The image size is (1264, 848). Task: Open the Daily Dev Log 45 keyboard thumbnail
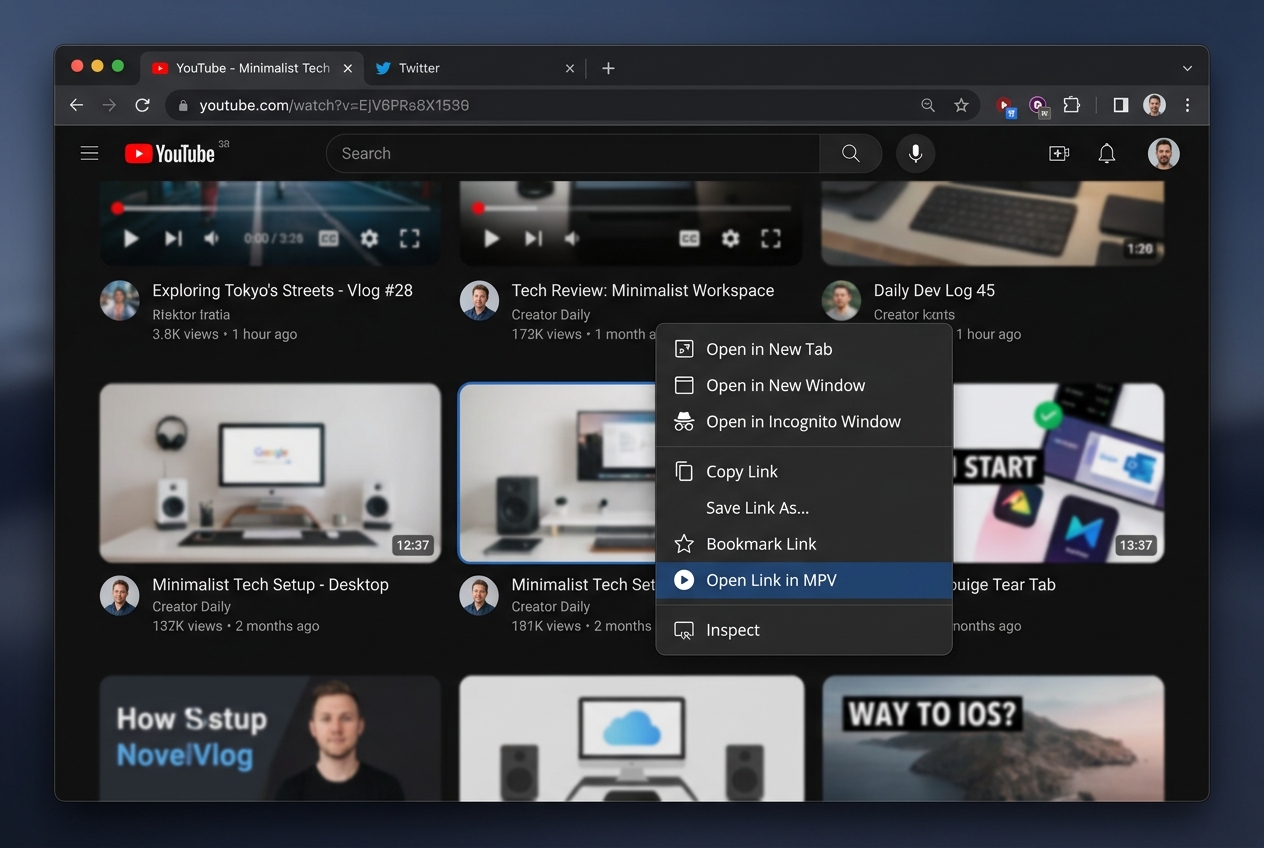pos(993,223)
